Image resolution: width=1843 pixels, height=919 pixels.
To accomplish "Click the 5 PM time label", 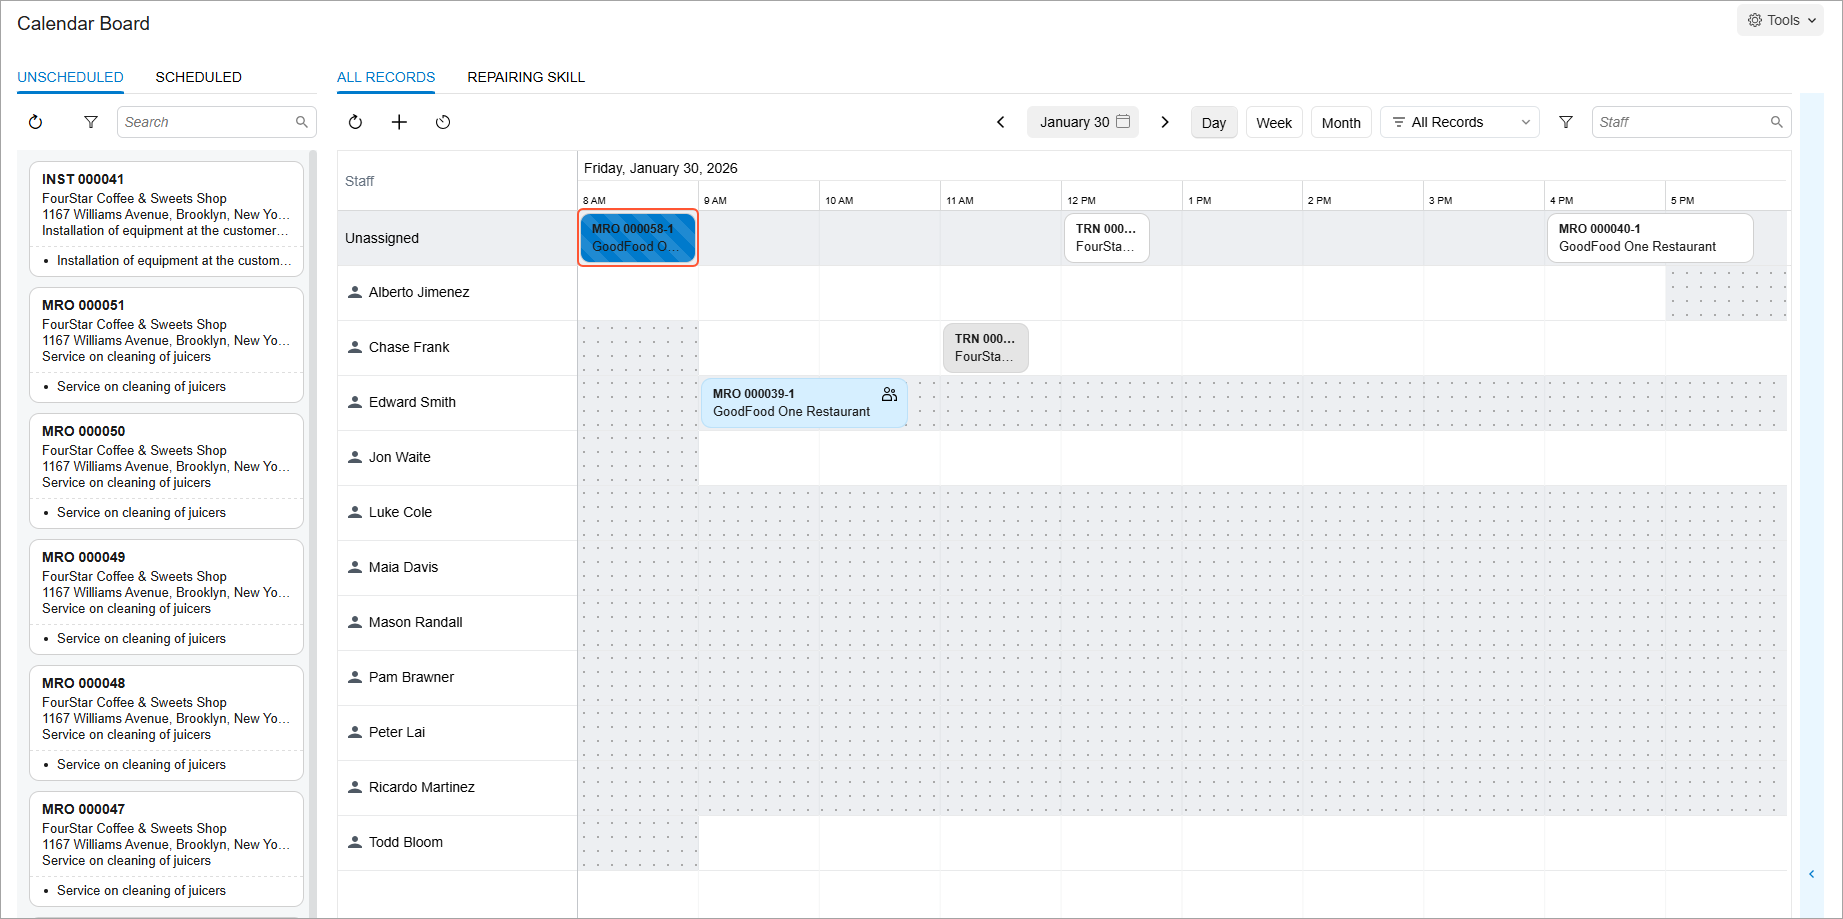I will click(x=1683, y=201).
